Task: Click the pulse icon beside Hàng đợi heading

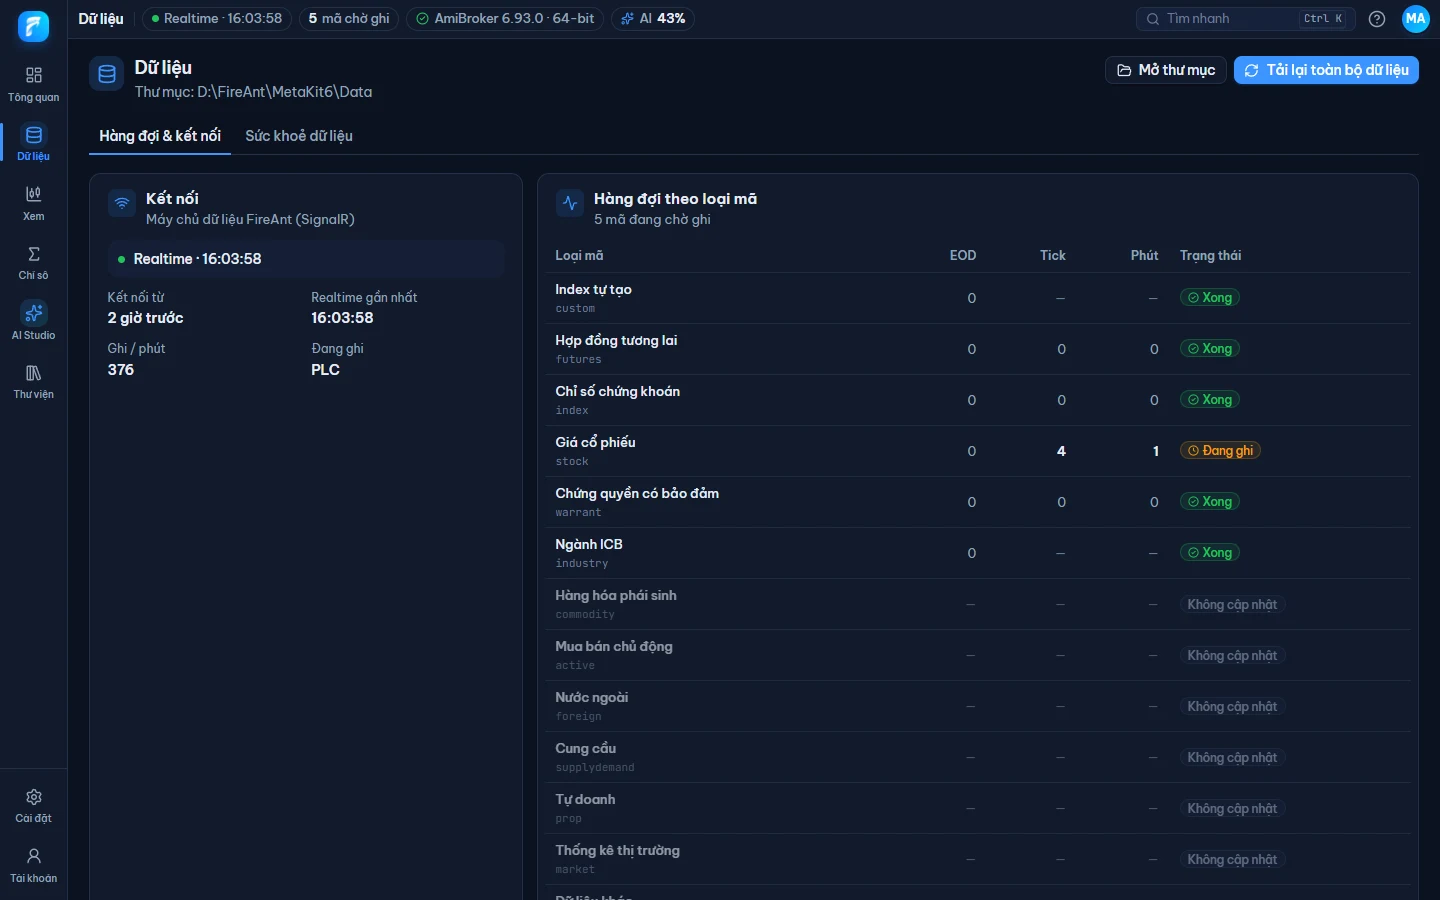Action: 570,203
